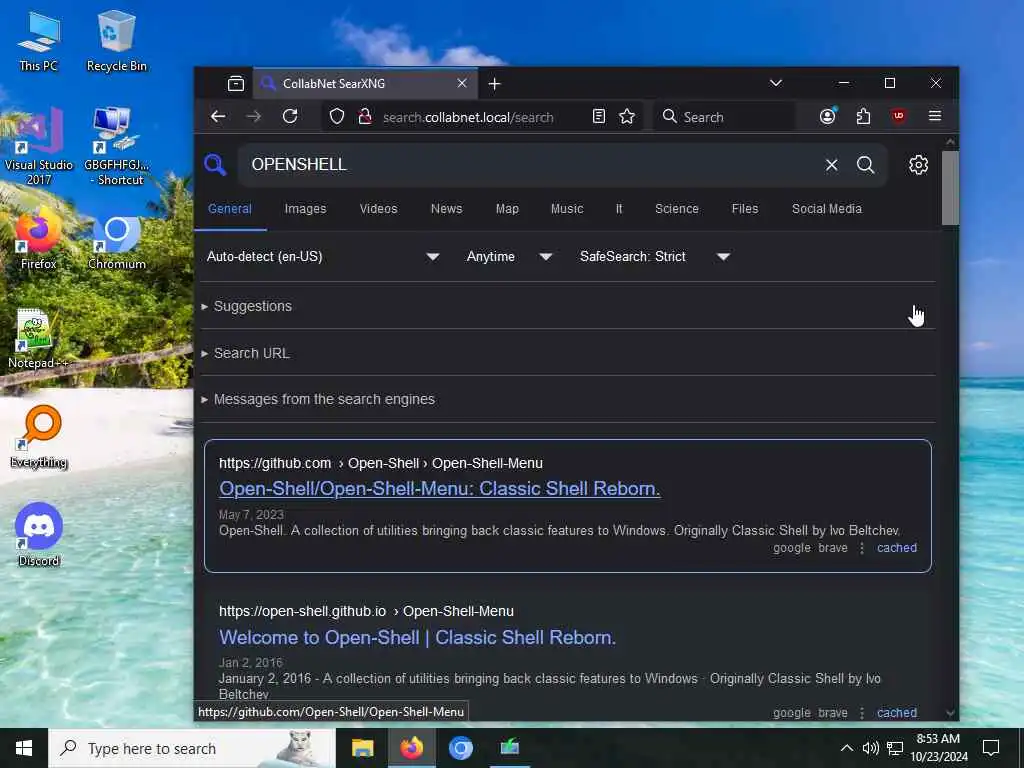Open the Firefox View tab button
The height and width of the screenshot is (768, 1024).
236,84
